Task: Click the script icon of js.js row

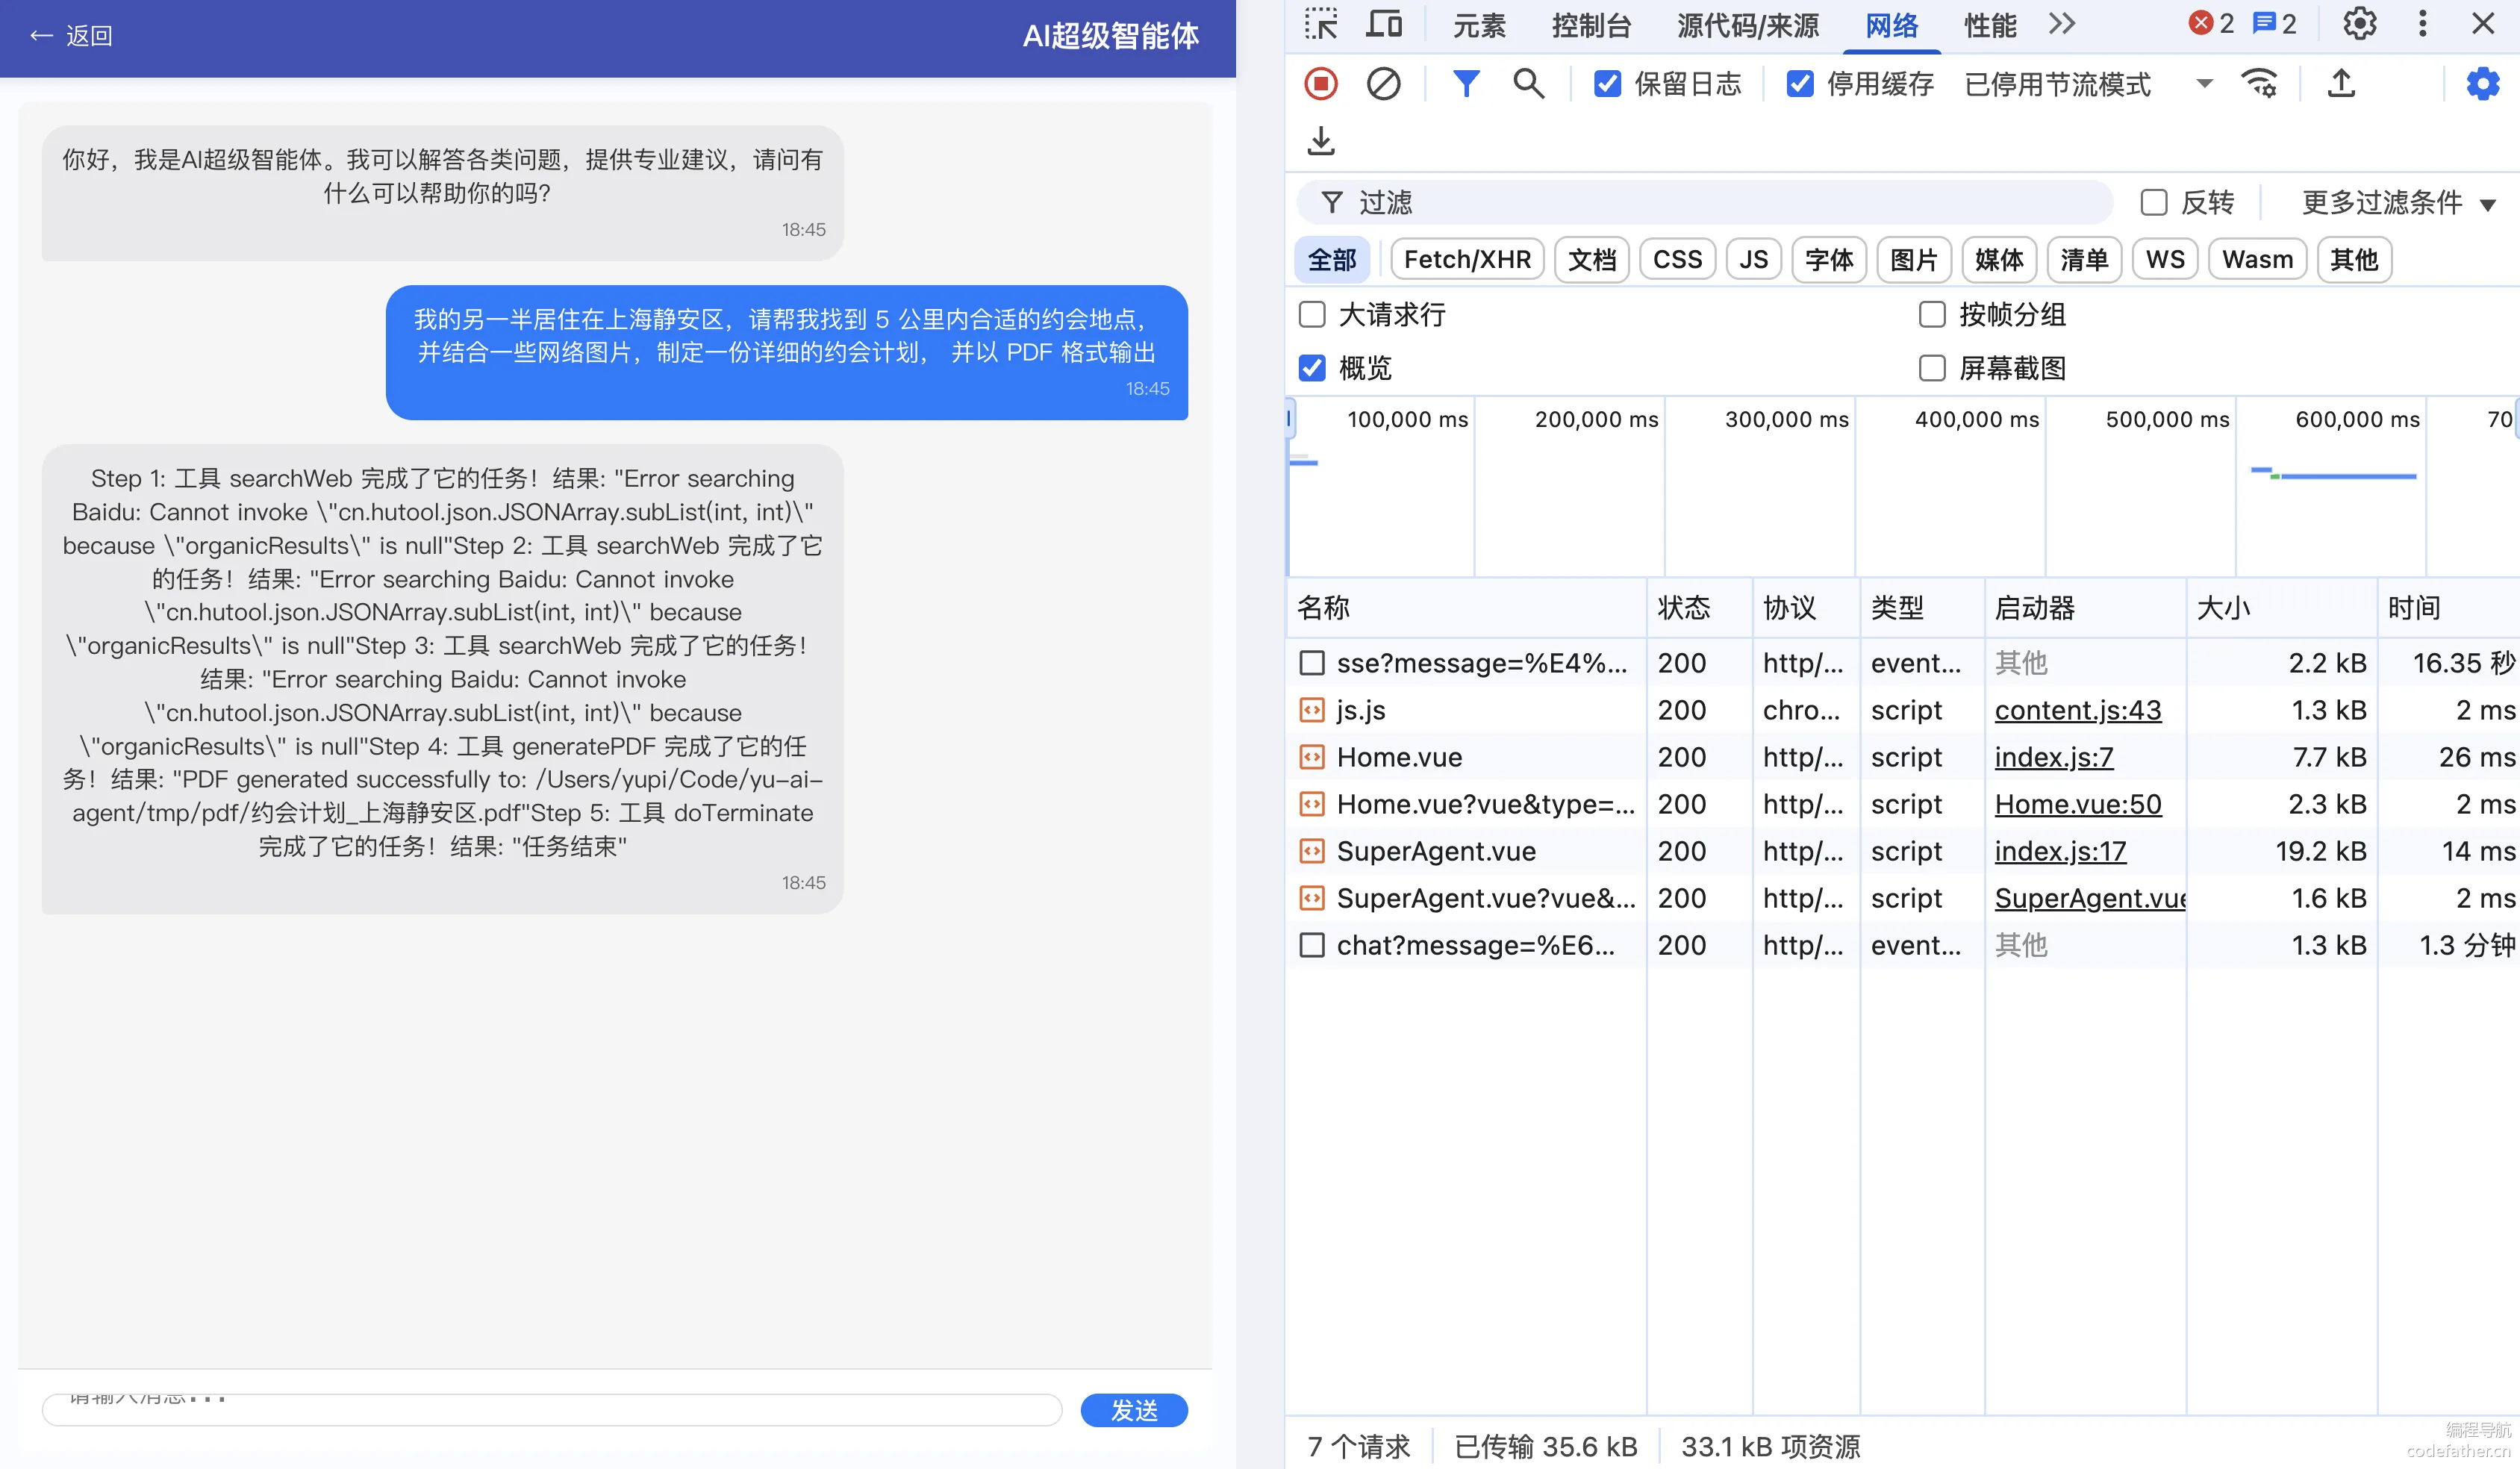Action: pyautogui.click(x=1312, y=710)
